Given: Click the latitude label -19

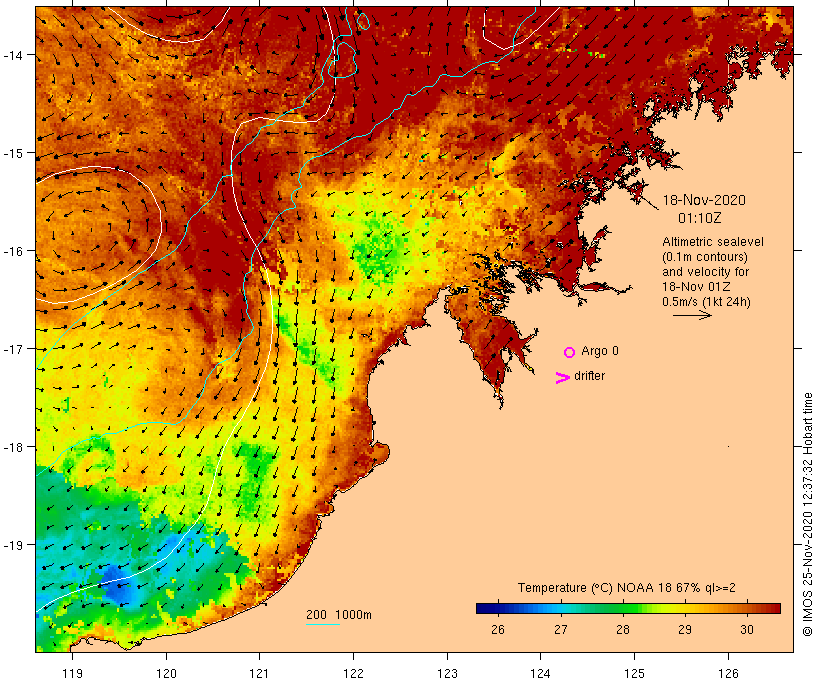Looking at the screenshot, I should 12,545.
